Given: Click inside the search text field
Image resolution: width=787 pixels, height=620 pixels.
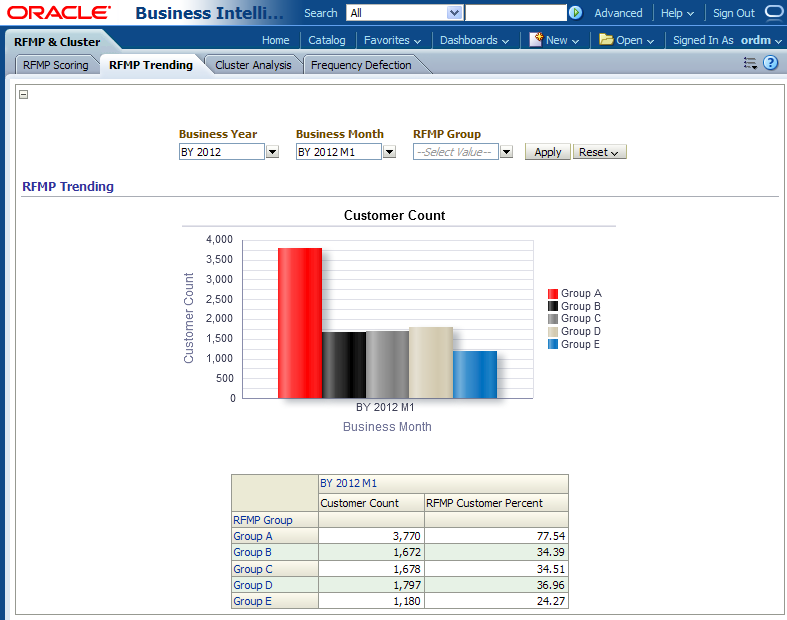Looking at the screenshot, I should coord(515,13).
